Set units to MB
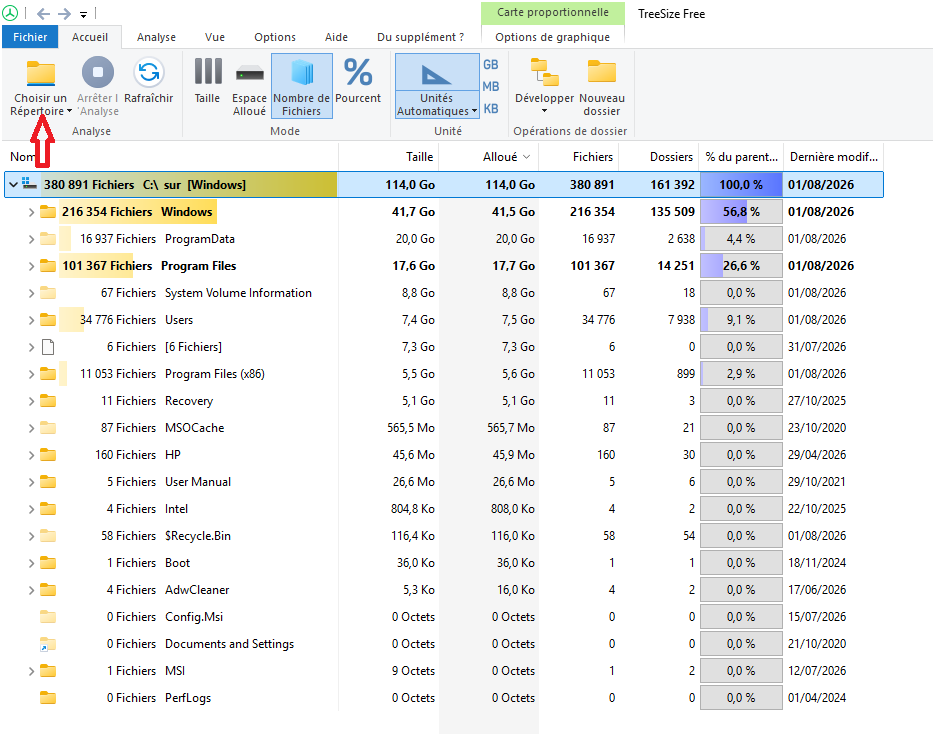The width and height of the screenshot is (935, 736). (491, 86)
